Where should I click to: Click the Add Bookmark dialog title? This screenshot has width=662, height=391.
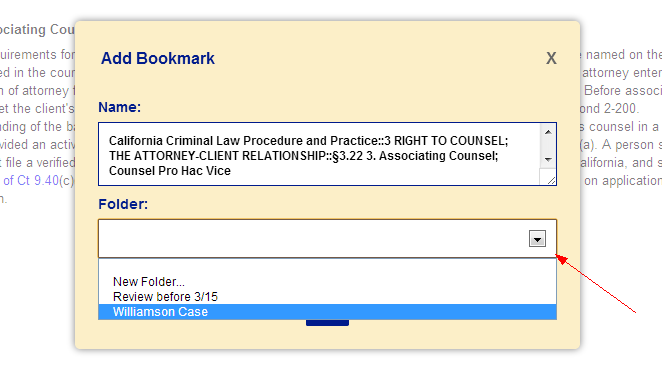(x=157, y=58)
